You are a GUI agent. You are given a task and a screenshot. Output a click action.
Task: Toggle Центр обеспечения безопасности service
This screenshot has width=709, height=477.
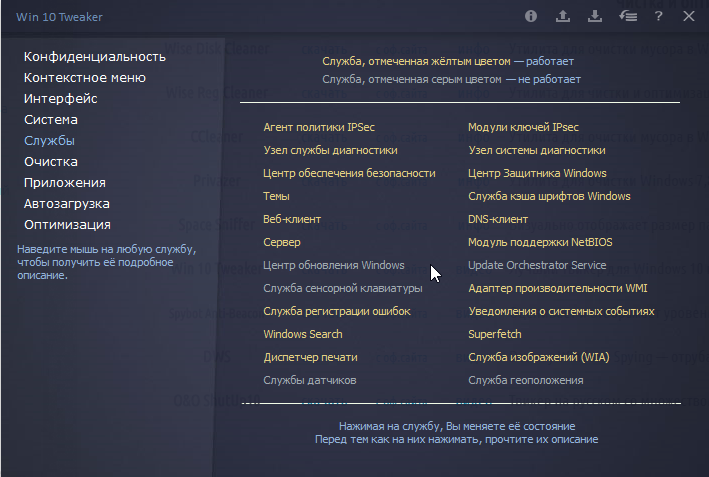(x=350, y=173)
